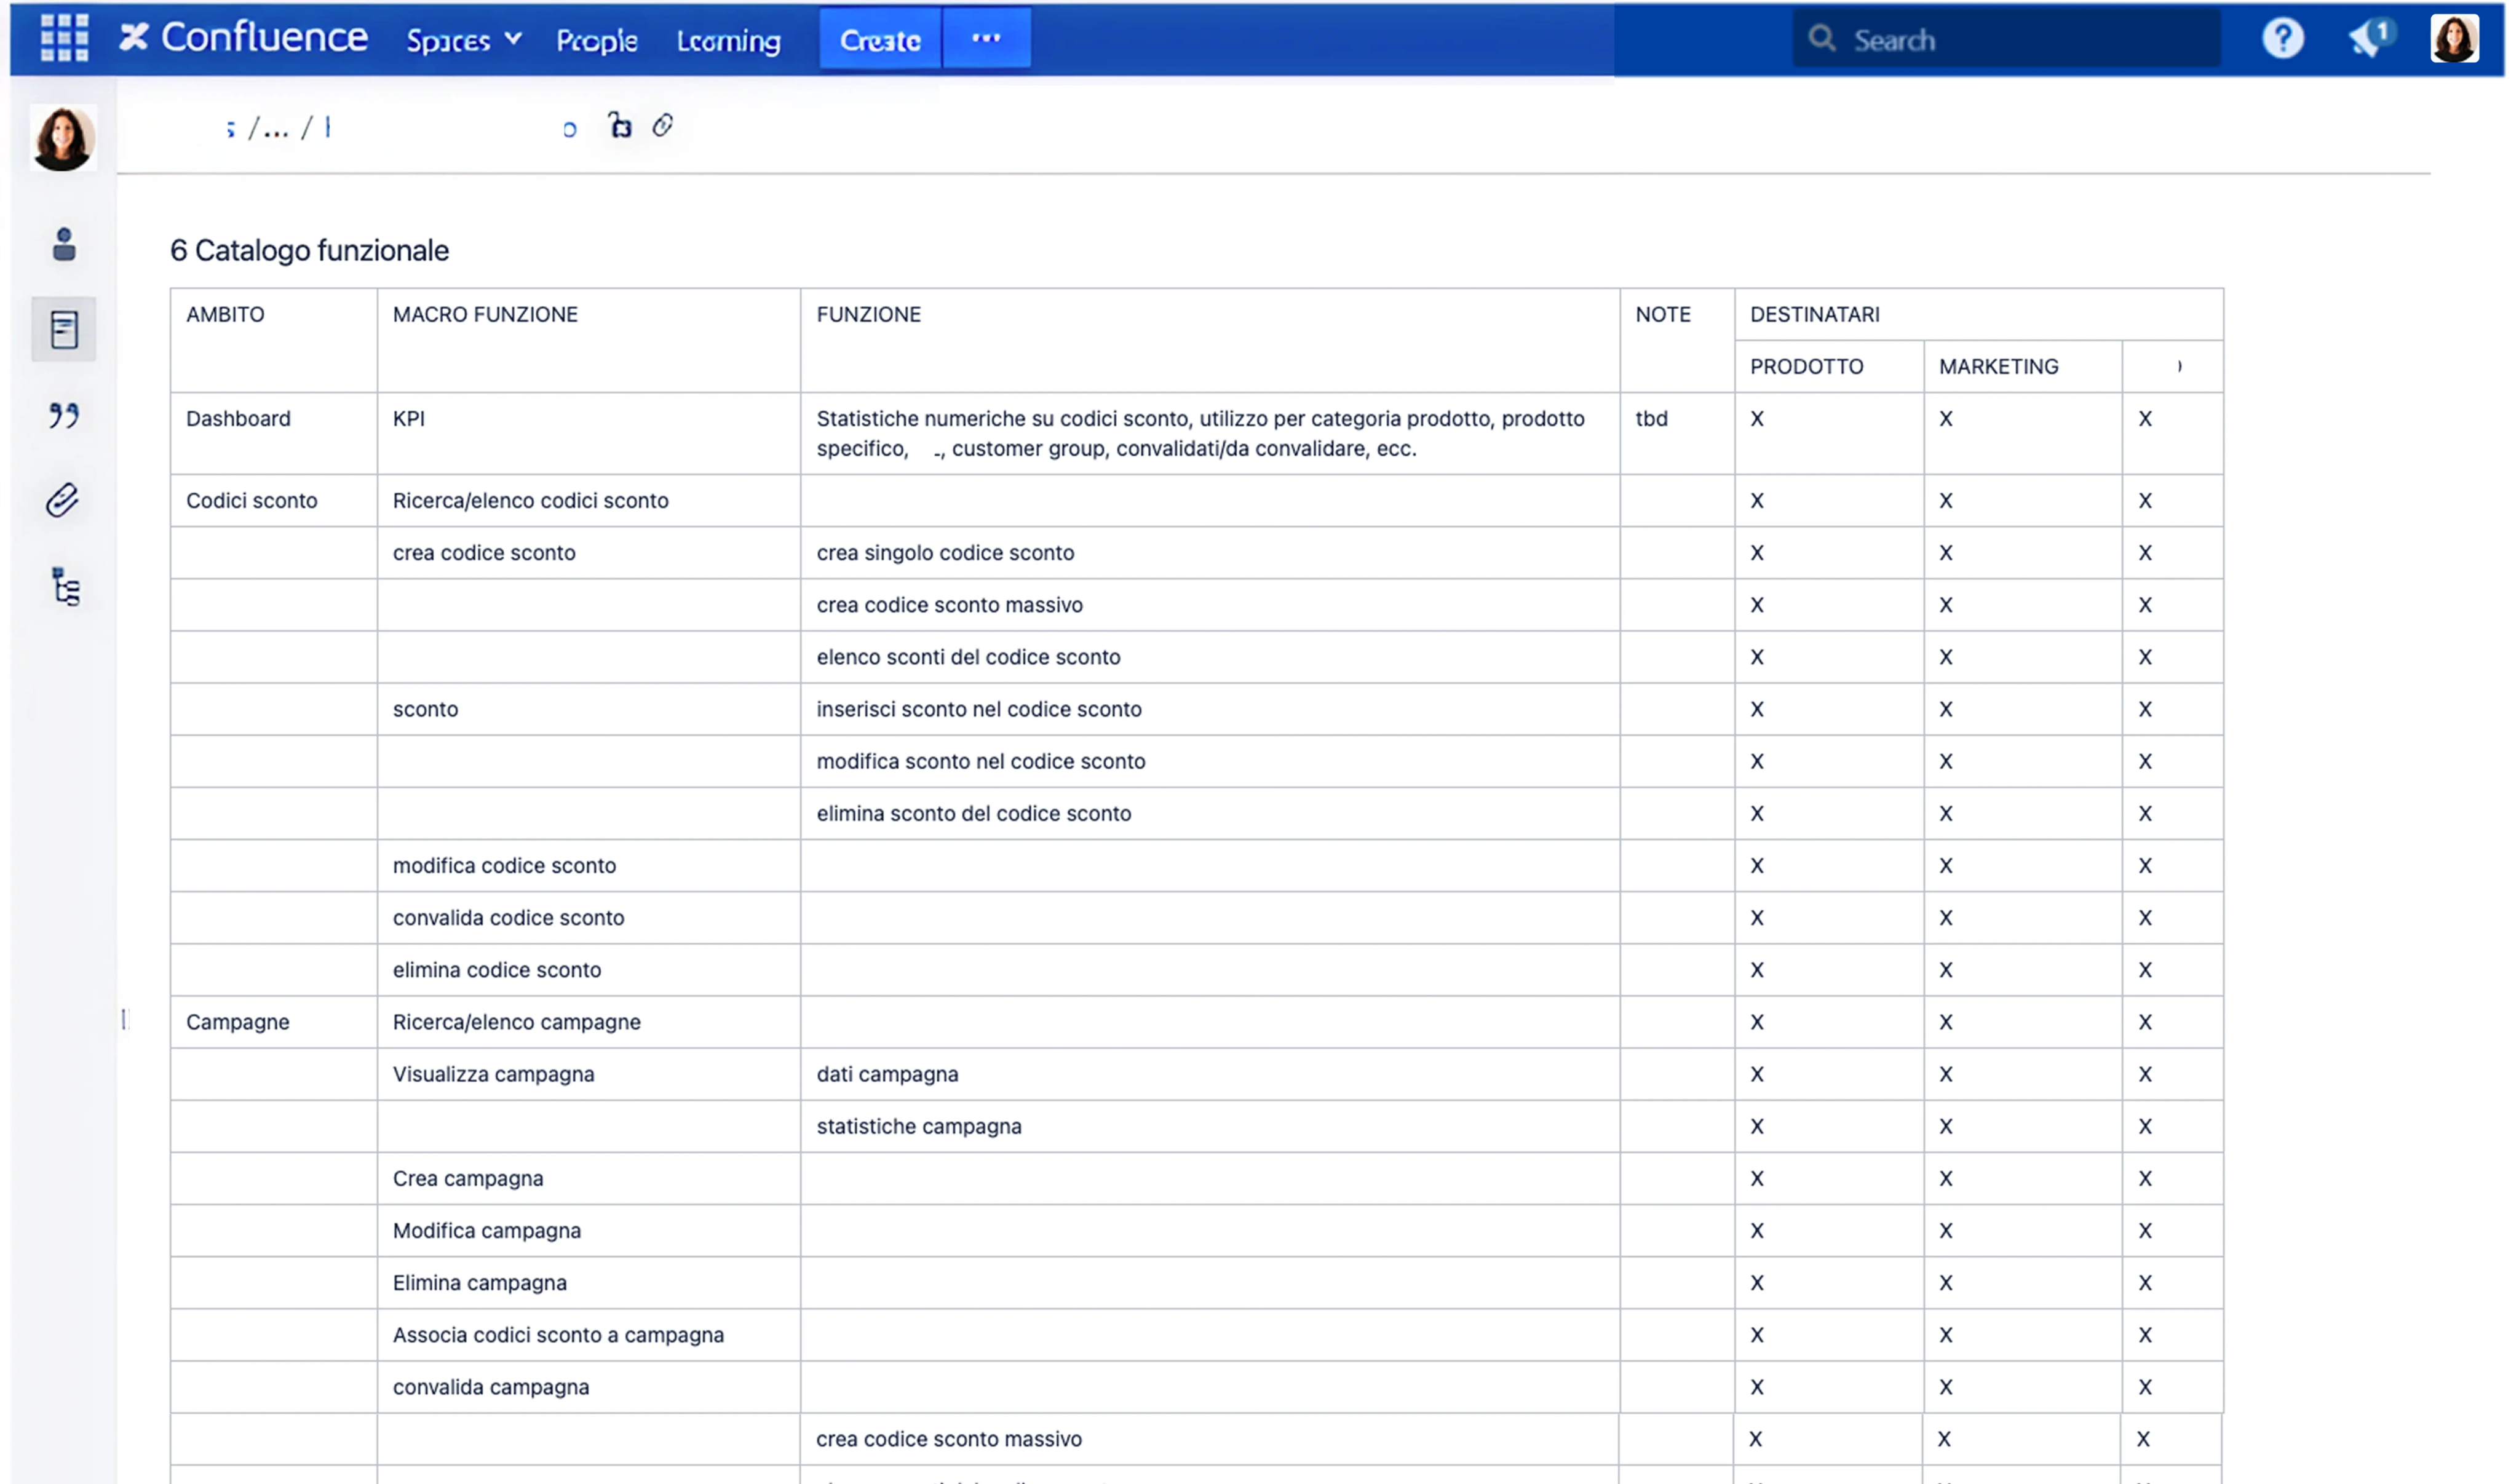Click the unlocked page restrictions icon
2519x1484 pixels.
pos(620,126)
